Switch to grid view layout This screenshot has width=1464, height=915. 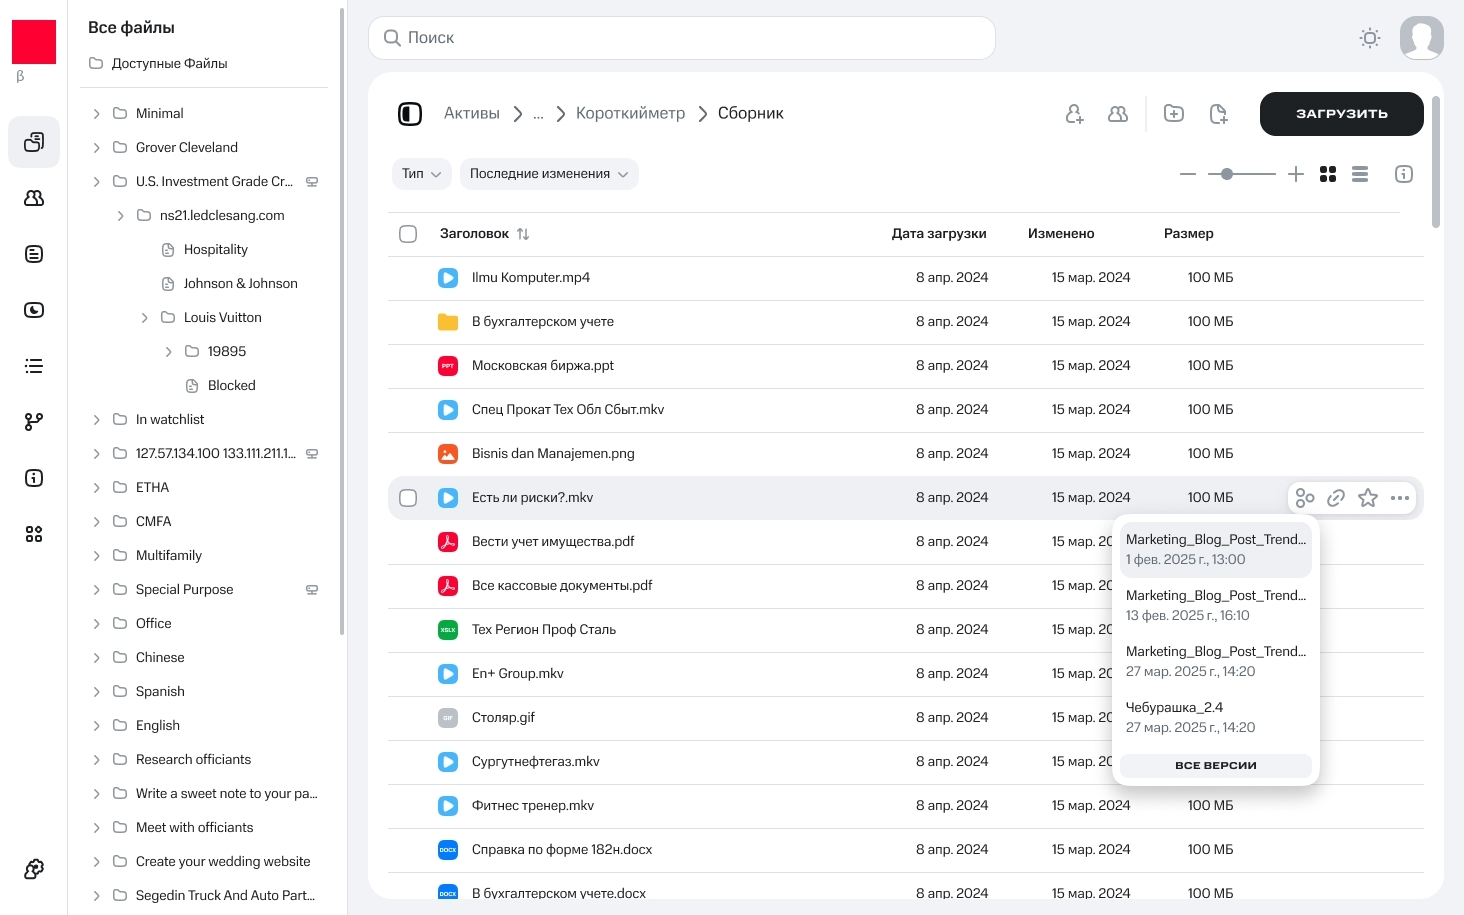1328,174
